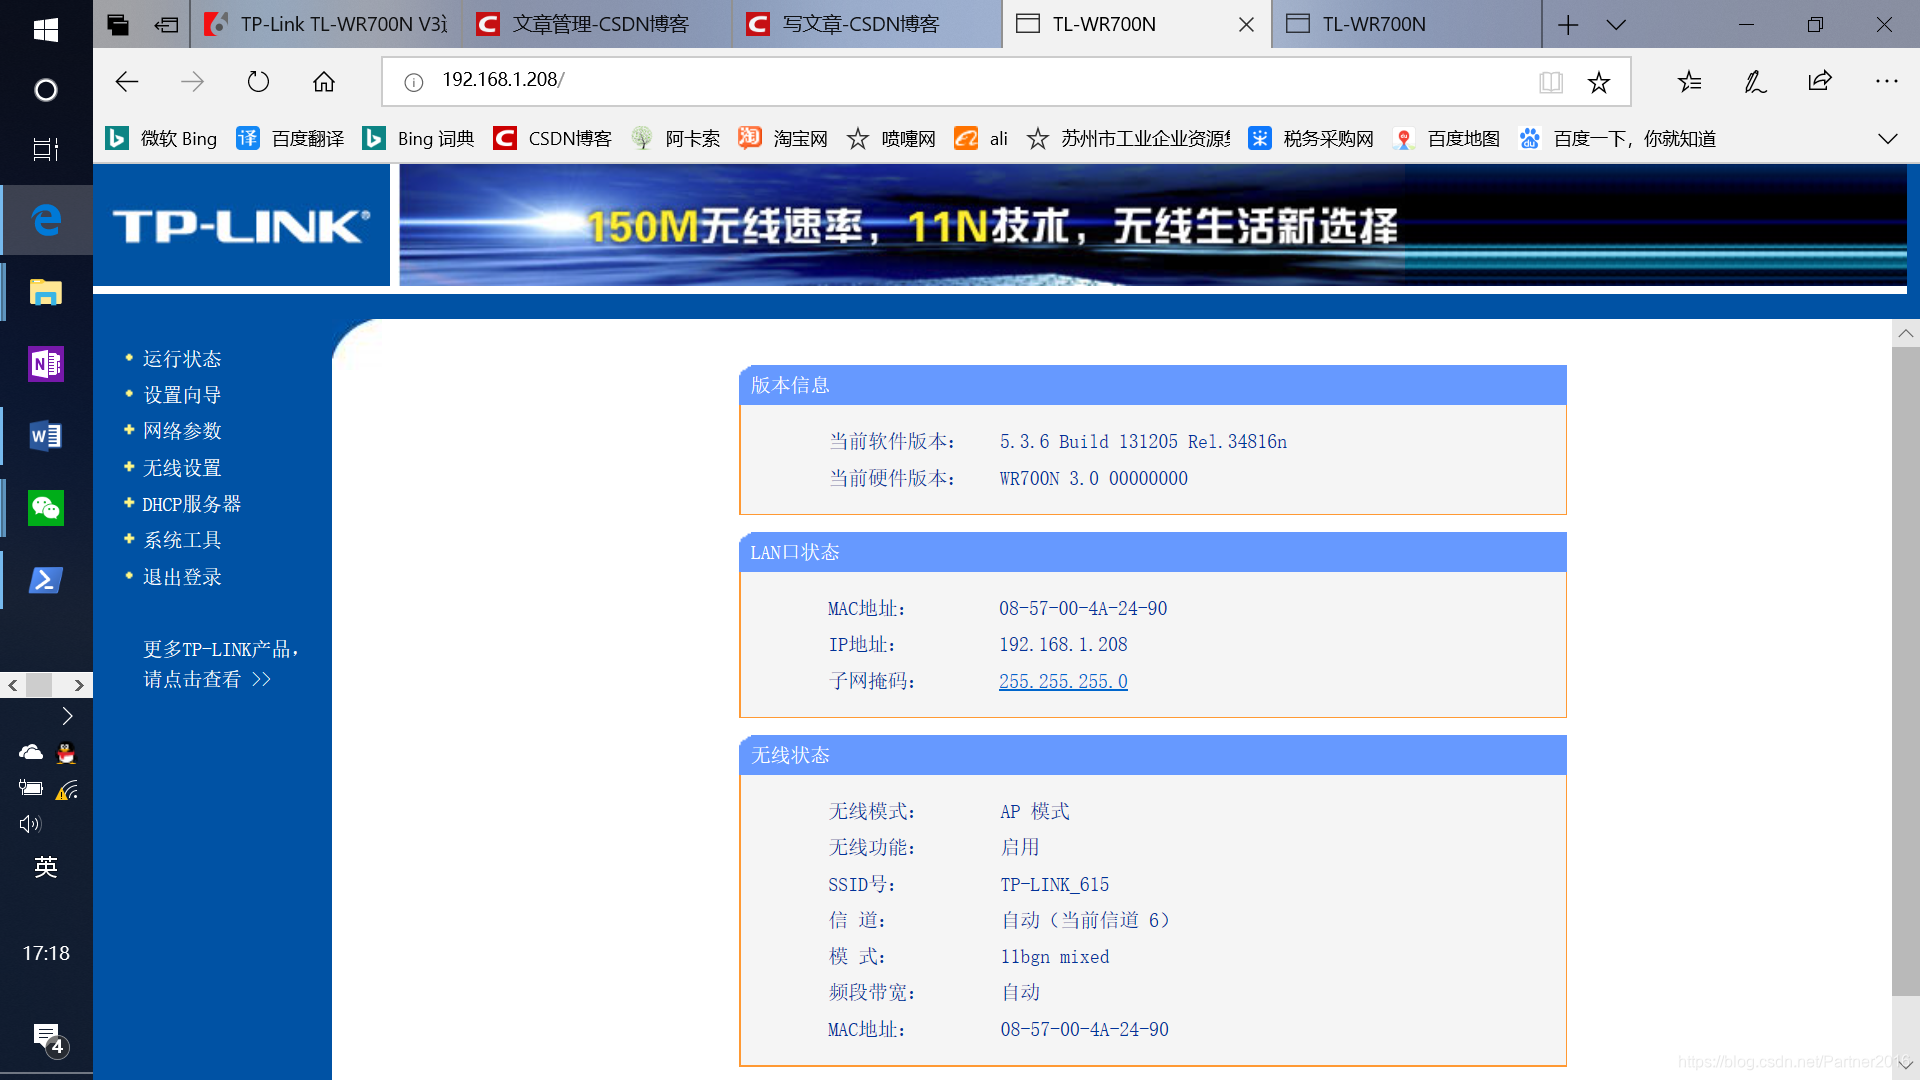
Task: Open OneNote from the taskbar
Action: tap(45, 364)
